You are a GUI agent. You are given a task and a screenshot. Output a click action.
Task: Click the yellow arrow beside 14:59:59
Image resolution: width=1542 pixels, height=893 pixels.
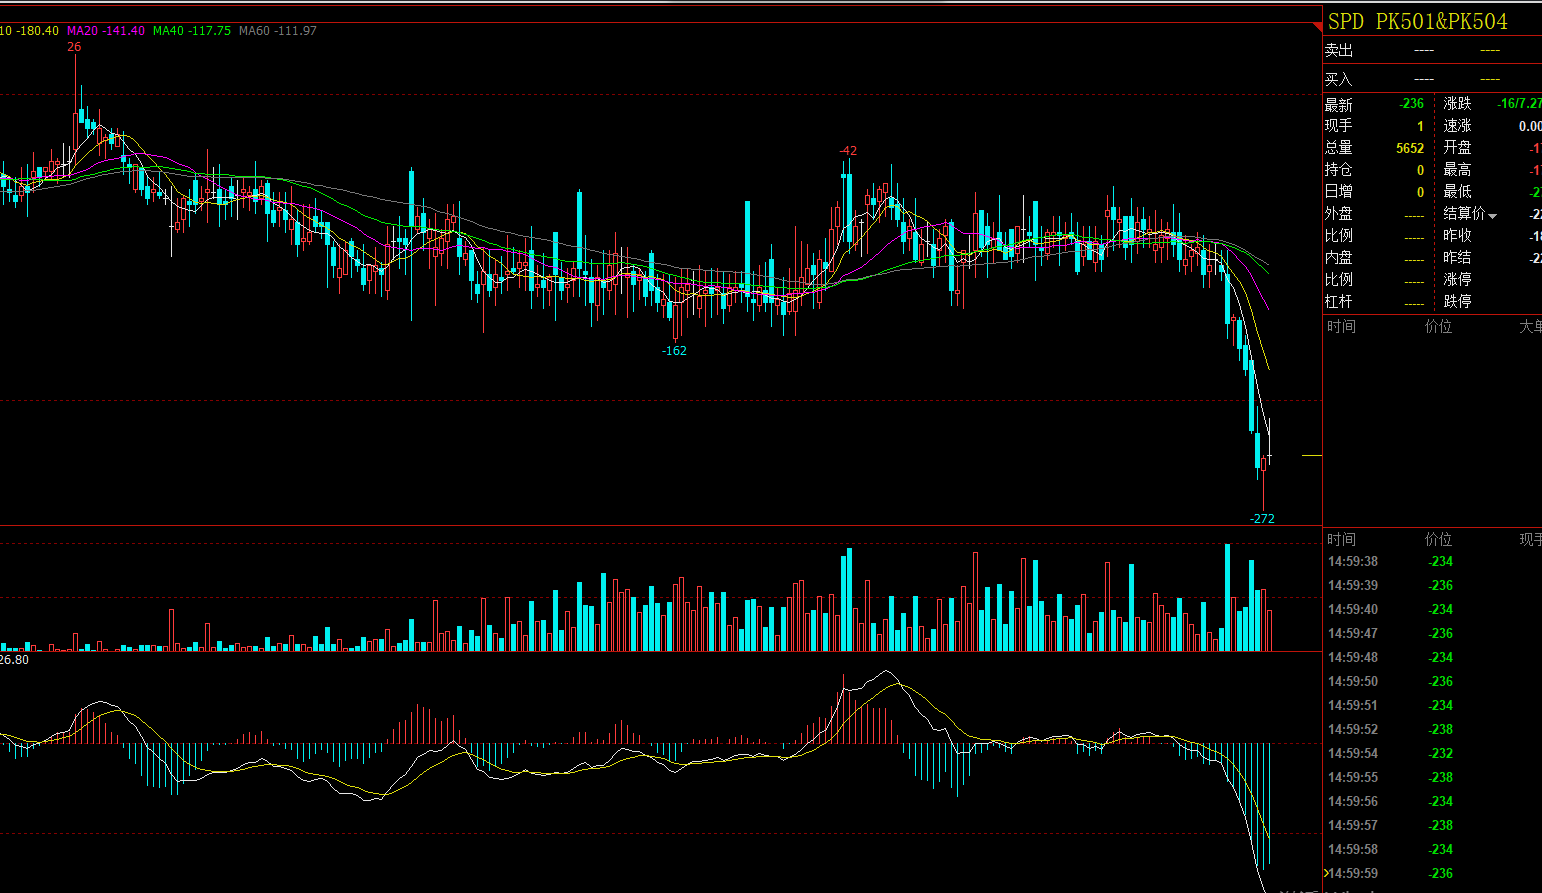(1326, 873)
